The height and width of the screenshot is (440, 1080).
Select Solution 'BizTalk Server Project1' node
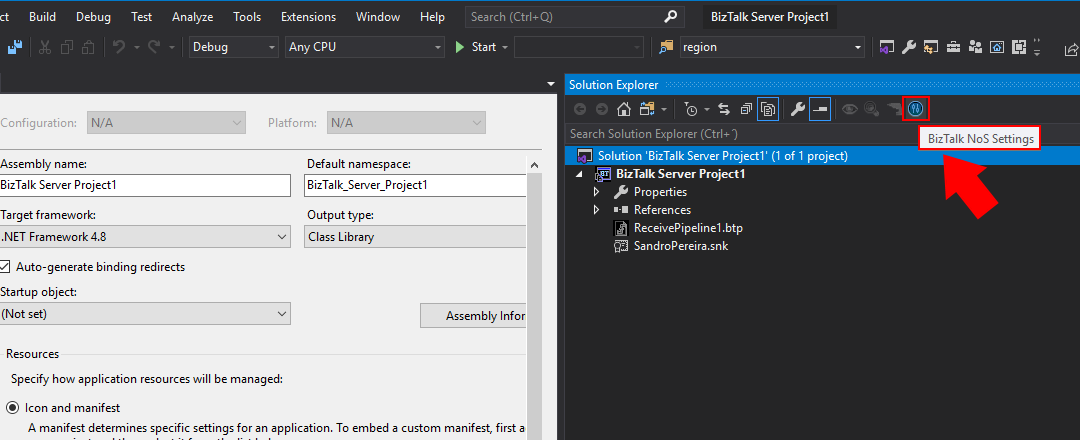pyautogui.click(x=822, y=156)
